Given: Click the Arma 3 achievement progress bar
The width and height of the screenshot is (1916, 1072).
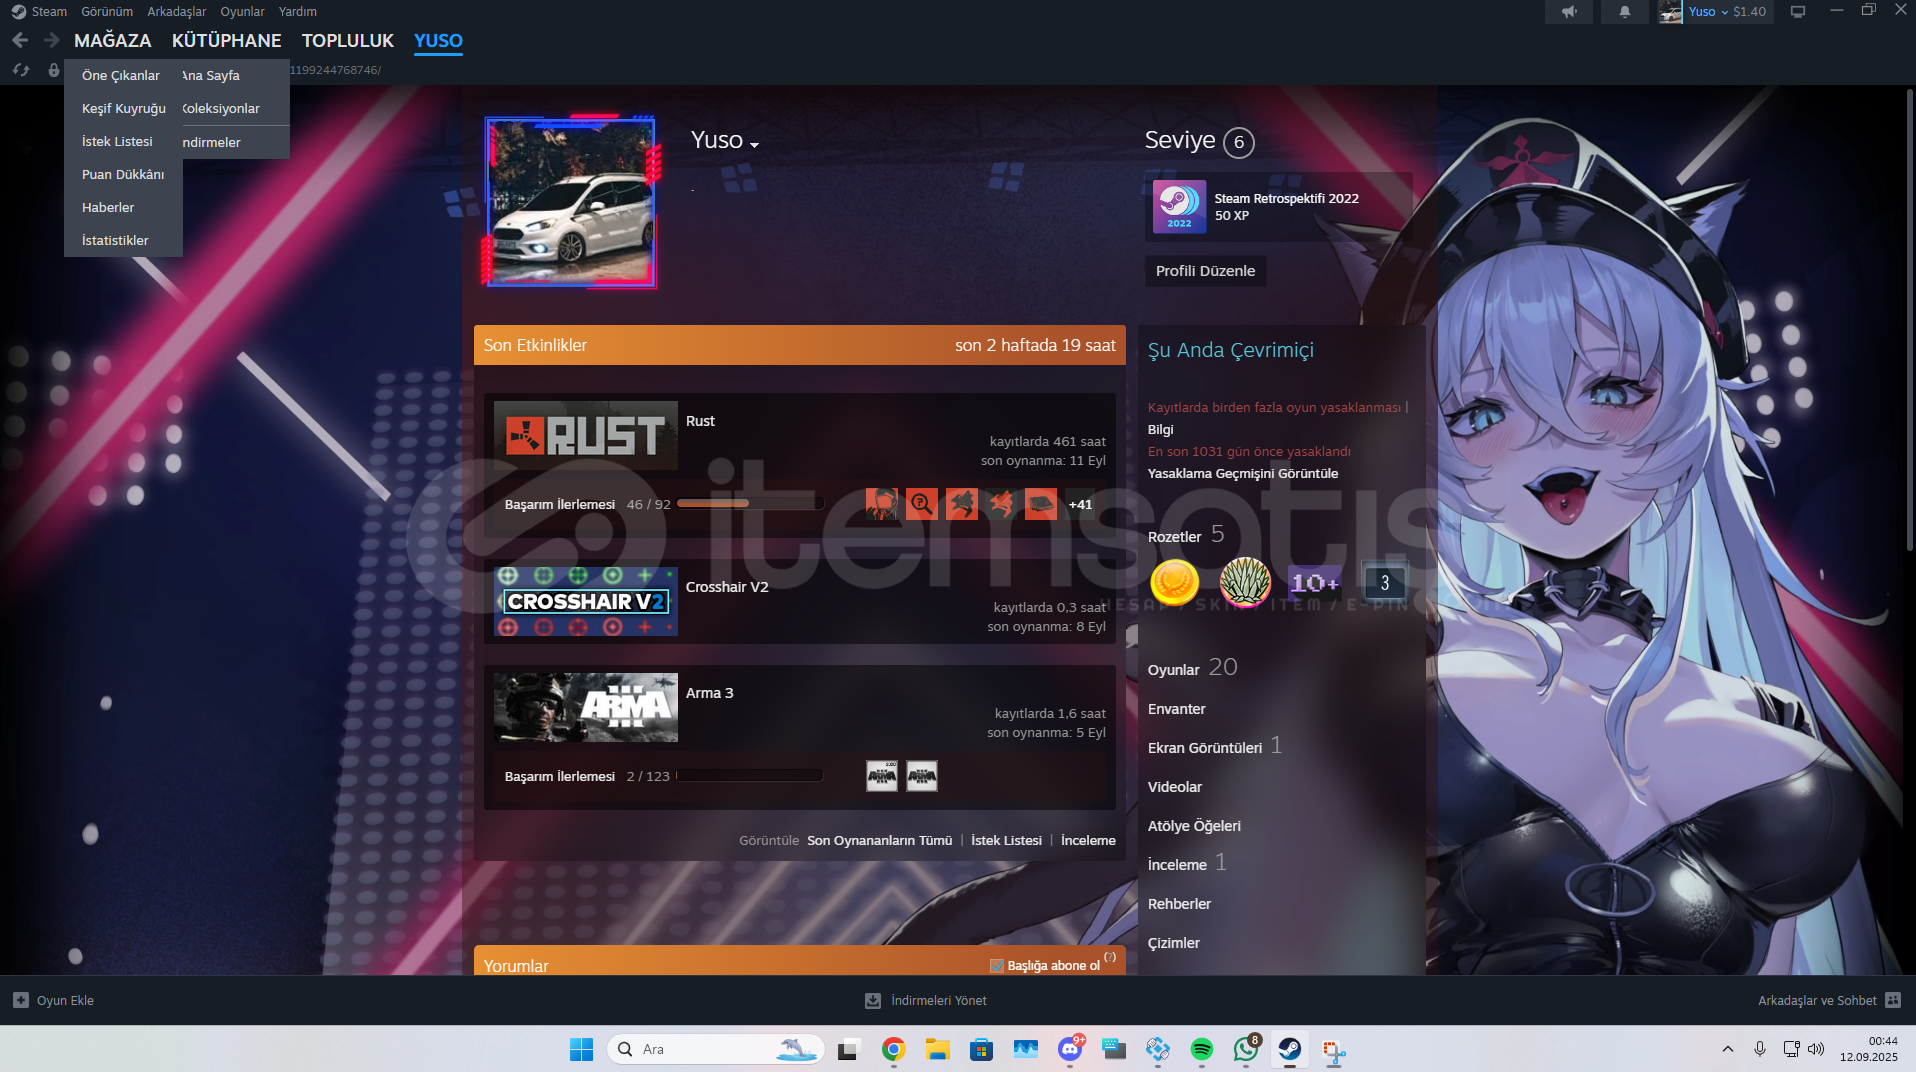Looking at the screenshot, I should pyautogui.click(x=749, y=776).
